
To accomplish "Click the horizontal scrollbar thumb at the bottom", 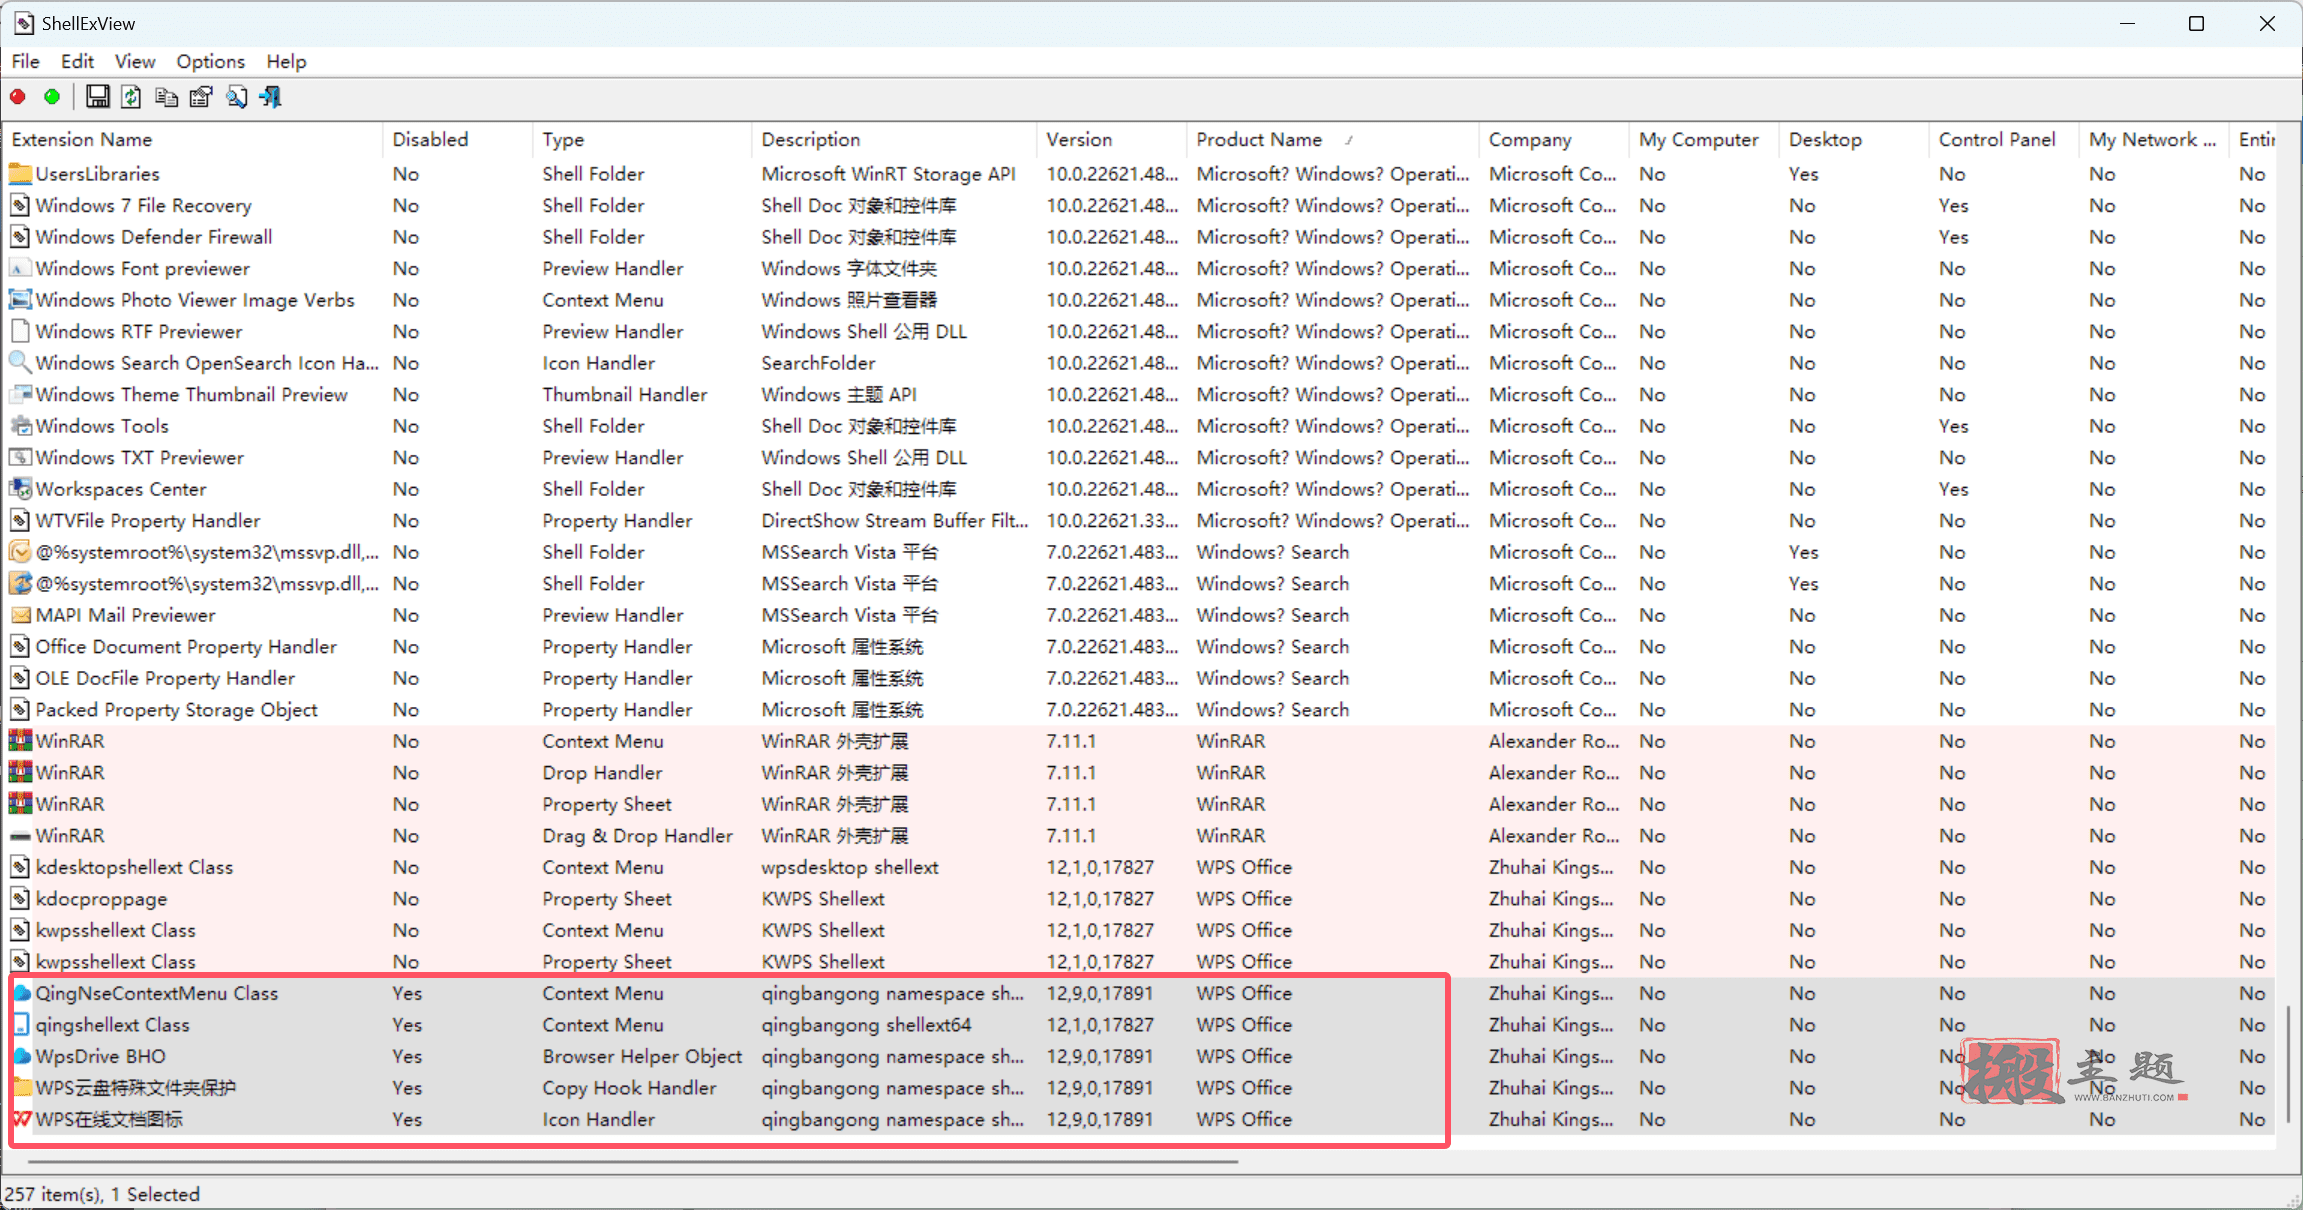I will (x=633, y=1162).
